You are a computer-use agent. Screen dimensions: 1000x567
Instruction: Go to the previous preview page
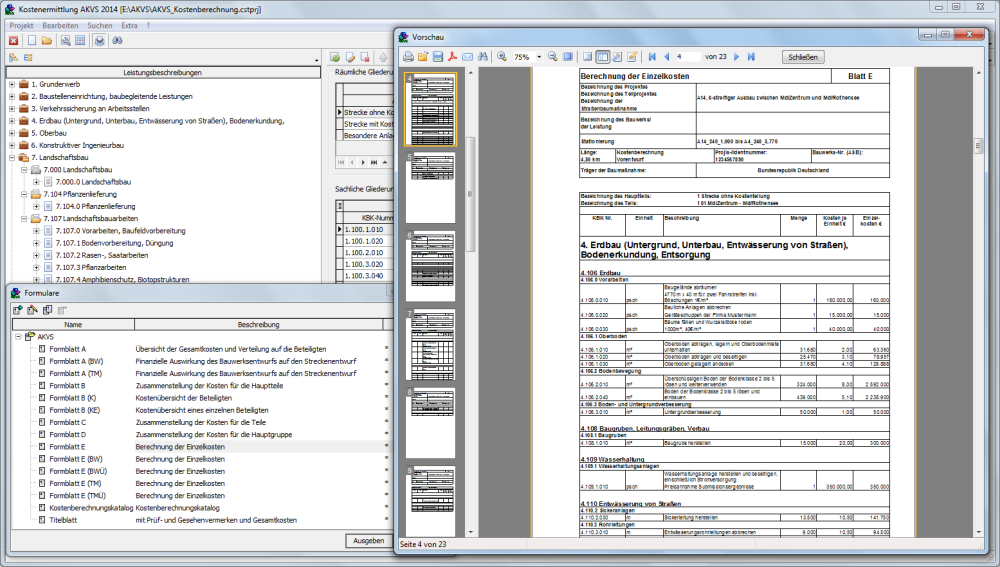(x=666, y=57)
